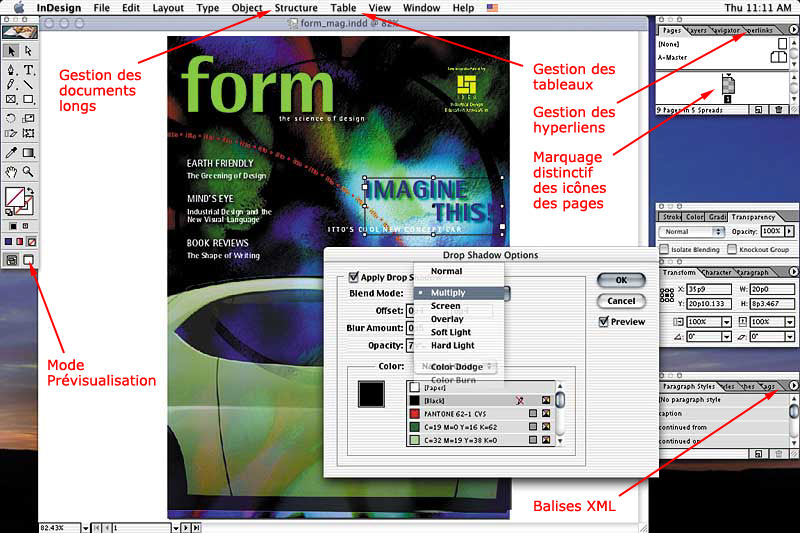800x533 pixels.
Task: Click Apply Gradient button in toolbox
Action: [20, 241]
